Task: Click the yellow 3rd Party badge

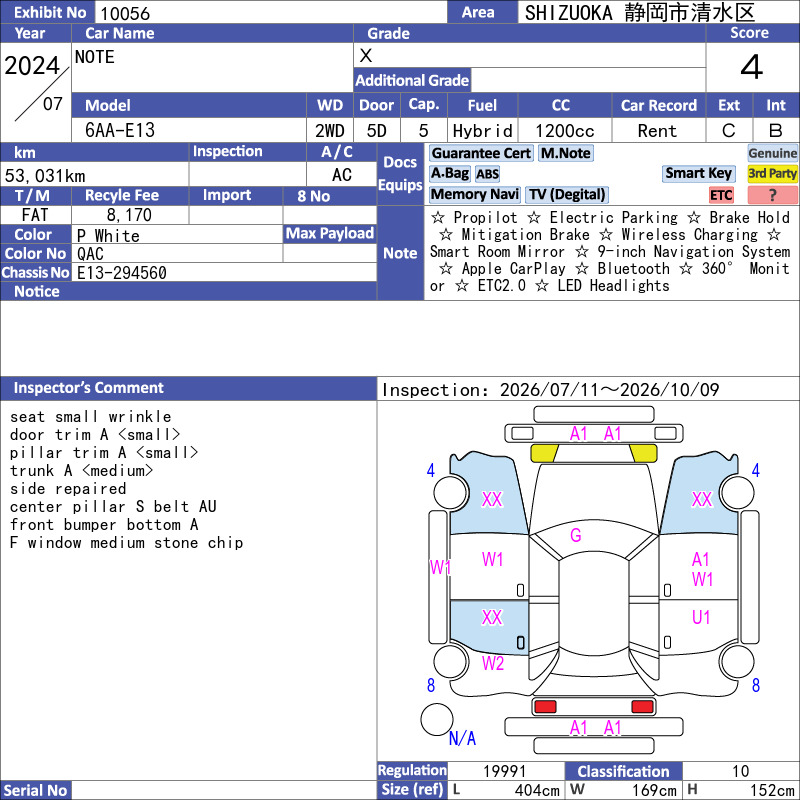Action: (772, 174)
